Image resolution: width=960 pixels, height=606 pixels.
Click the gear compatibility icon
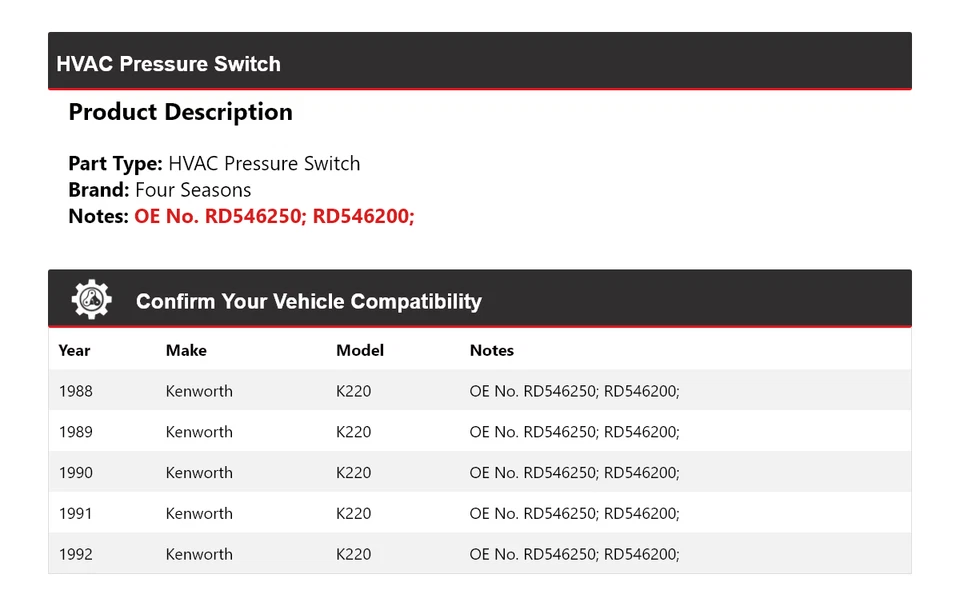[91, 300]
